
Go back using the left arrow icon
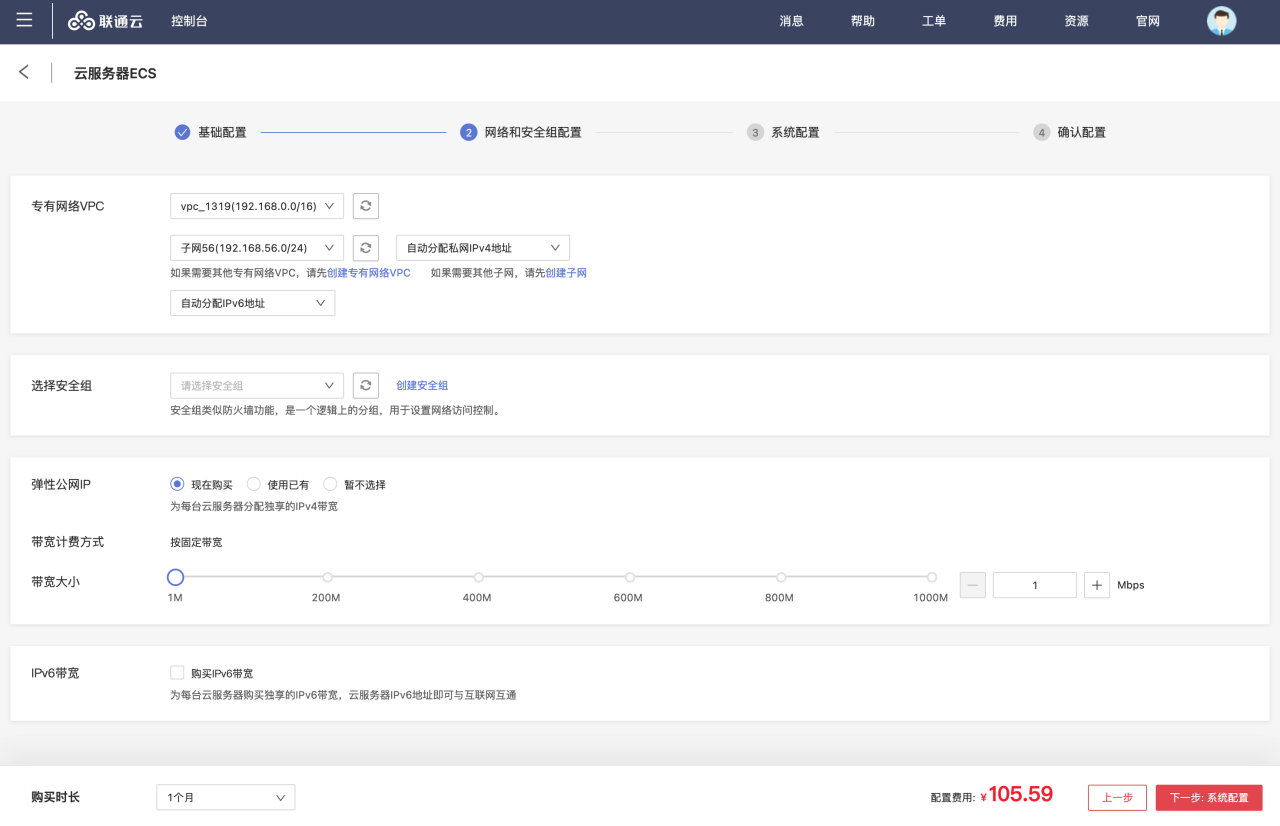pyautogui.click(x=24, y=73)
